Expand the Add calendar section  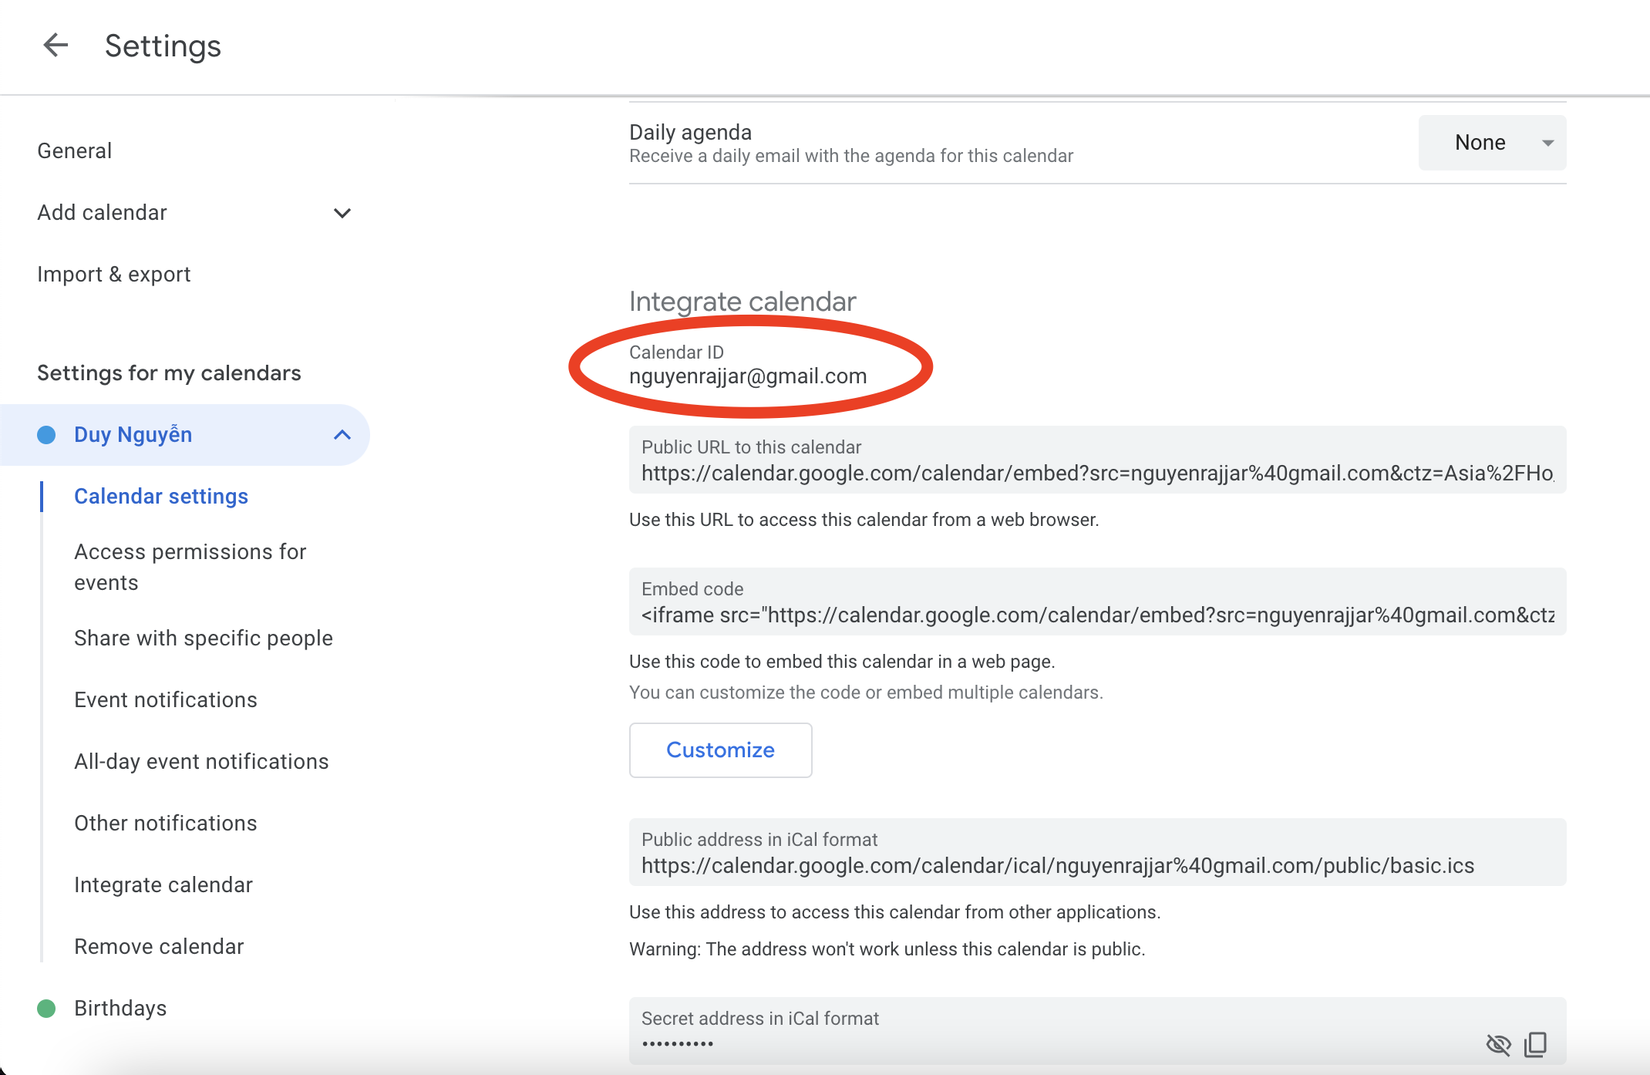point(342,213)
